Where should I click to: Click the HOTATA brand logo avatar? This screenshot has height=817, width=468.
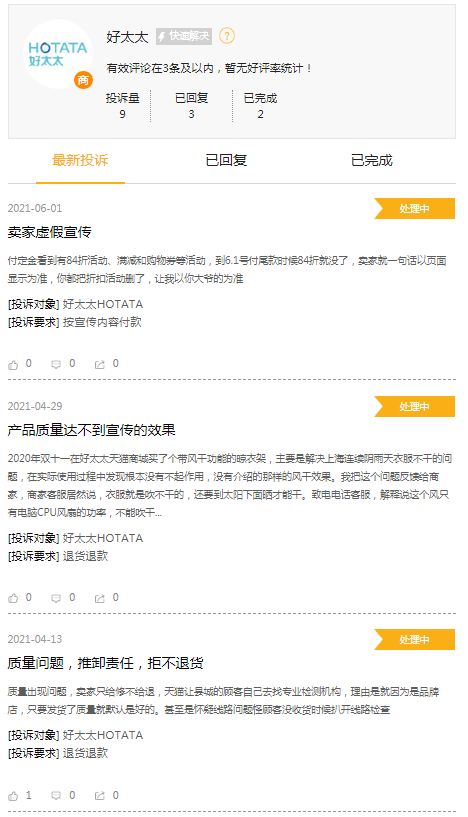[58, 54]
